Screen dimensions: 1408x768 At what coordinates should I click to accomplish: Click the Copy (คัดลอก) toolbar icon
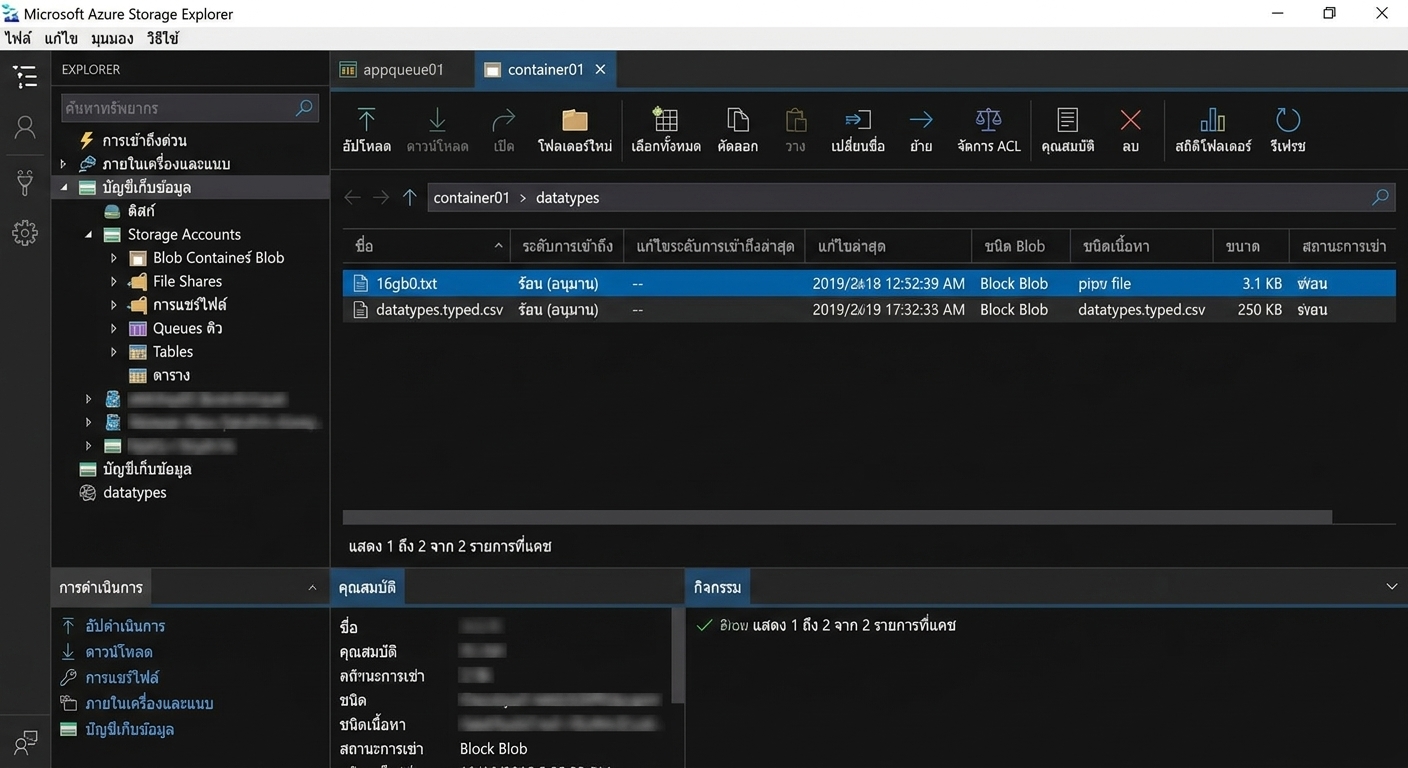coord(738,120)
